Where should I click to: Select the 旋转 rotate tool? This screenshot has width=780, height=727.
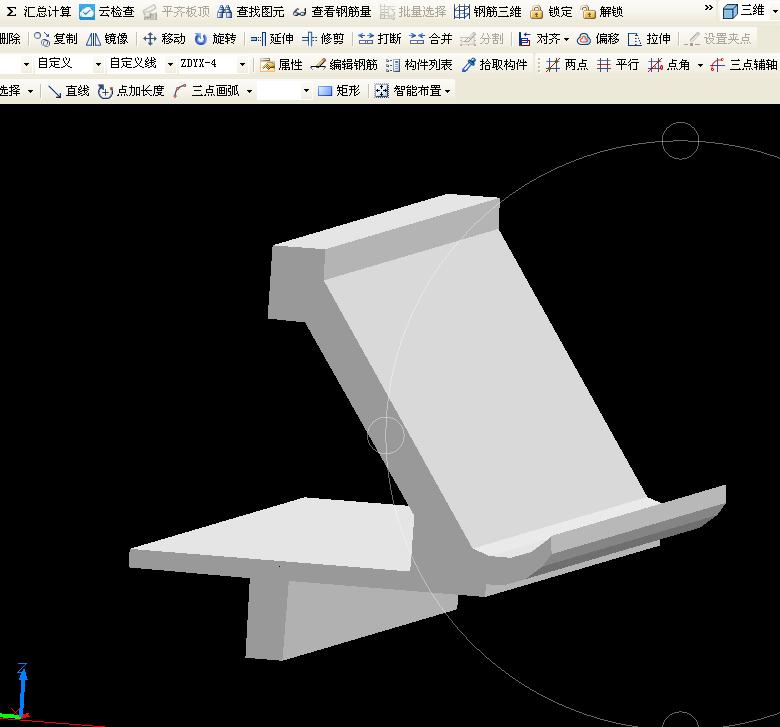click(x=215, y=38)
